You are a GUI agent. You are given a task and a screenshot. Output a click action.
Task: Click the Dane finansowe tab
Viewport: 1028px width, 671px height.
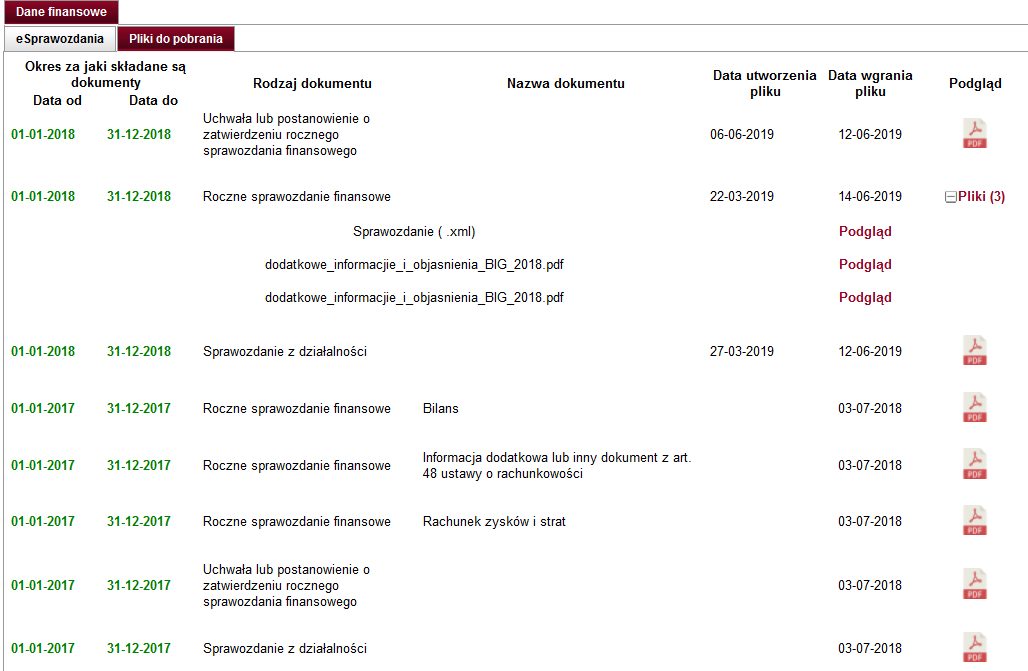(62, 12)
